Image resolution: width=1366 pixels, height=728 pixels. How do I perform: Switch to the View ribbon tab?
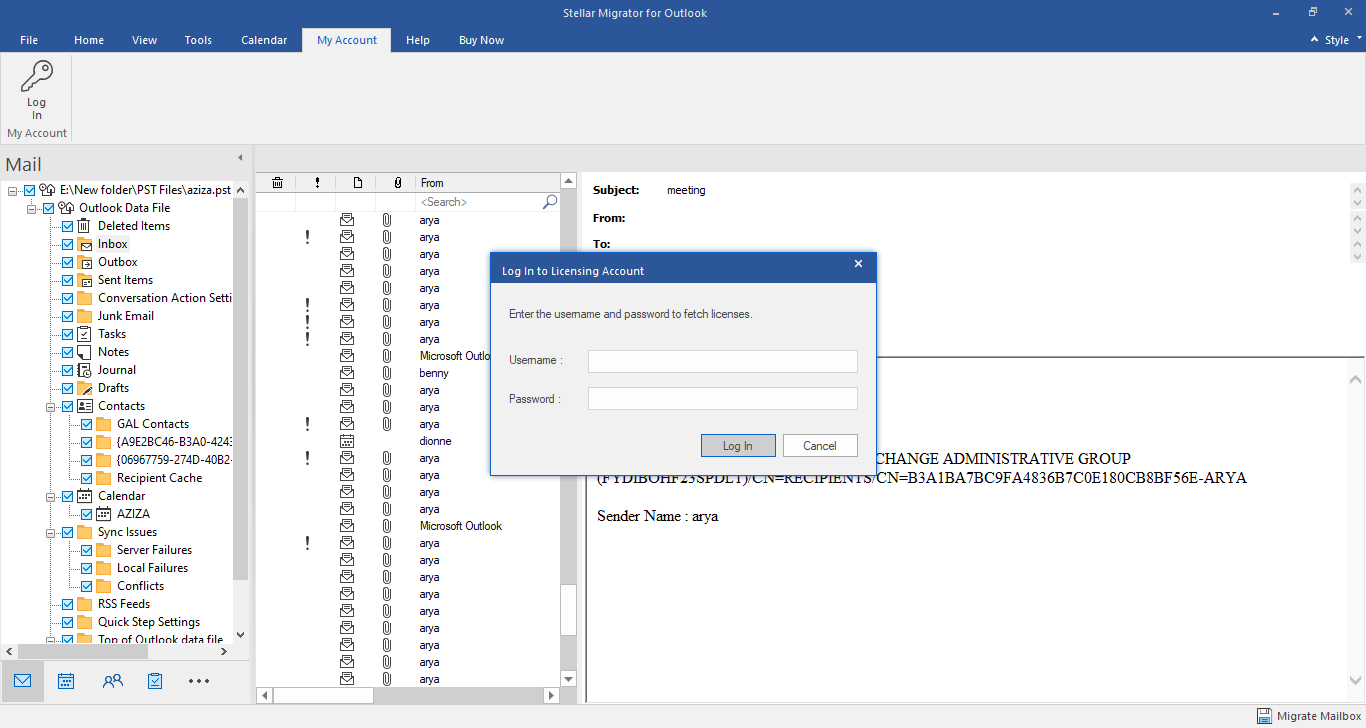[145, 40]
